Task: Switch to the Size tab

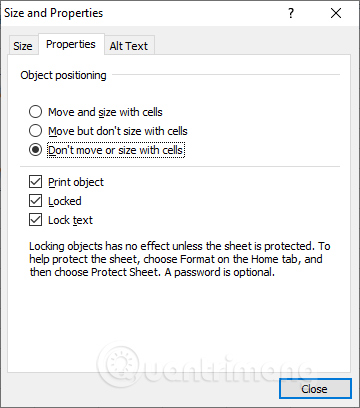Action: tap(23, 46)
